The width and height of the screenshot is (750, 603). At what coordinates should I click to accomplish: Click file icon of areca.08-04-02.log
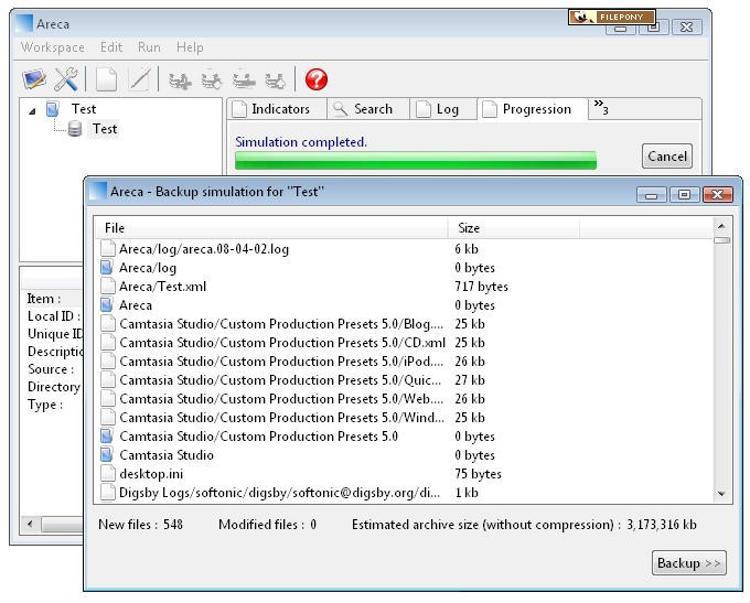tap(108, 249)
